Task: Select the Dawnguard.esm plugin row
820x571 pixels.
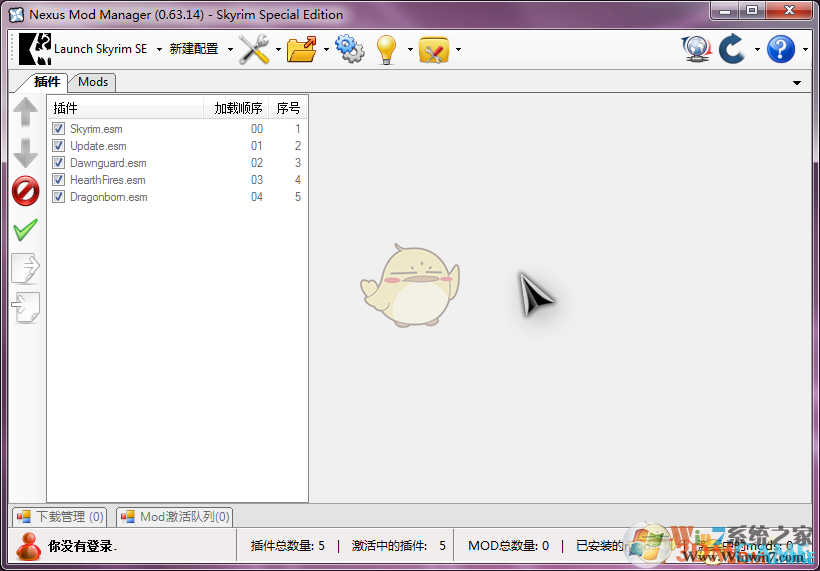Action: [x=177, y=163]
